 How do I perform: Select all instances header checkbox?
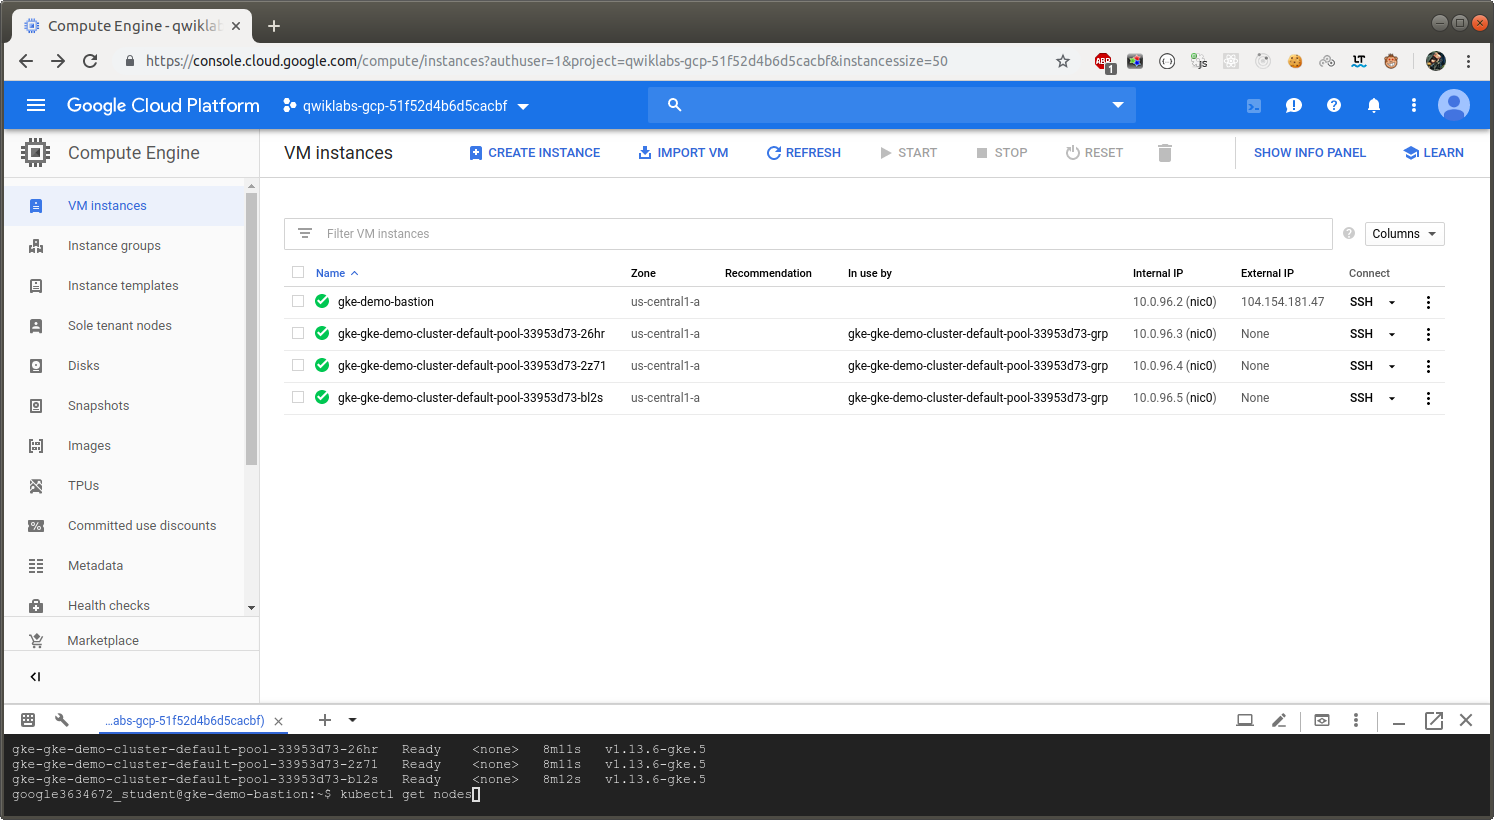click(x=298, y=272)
